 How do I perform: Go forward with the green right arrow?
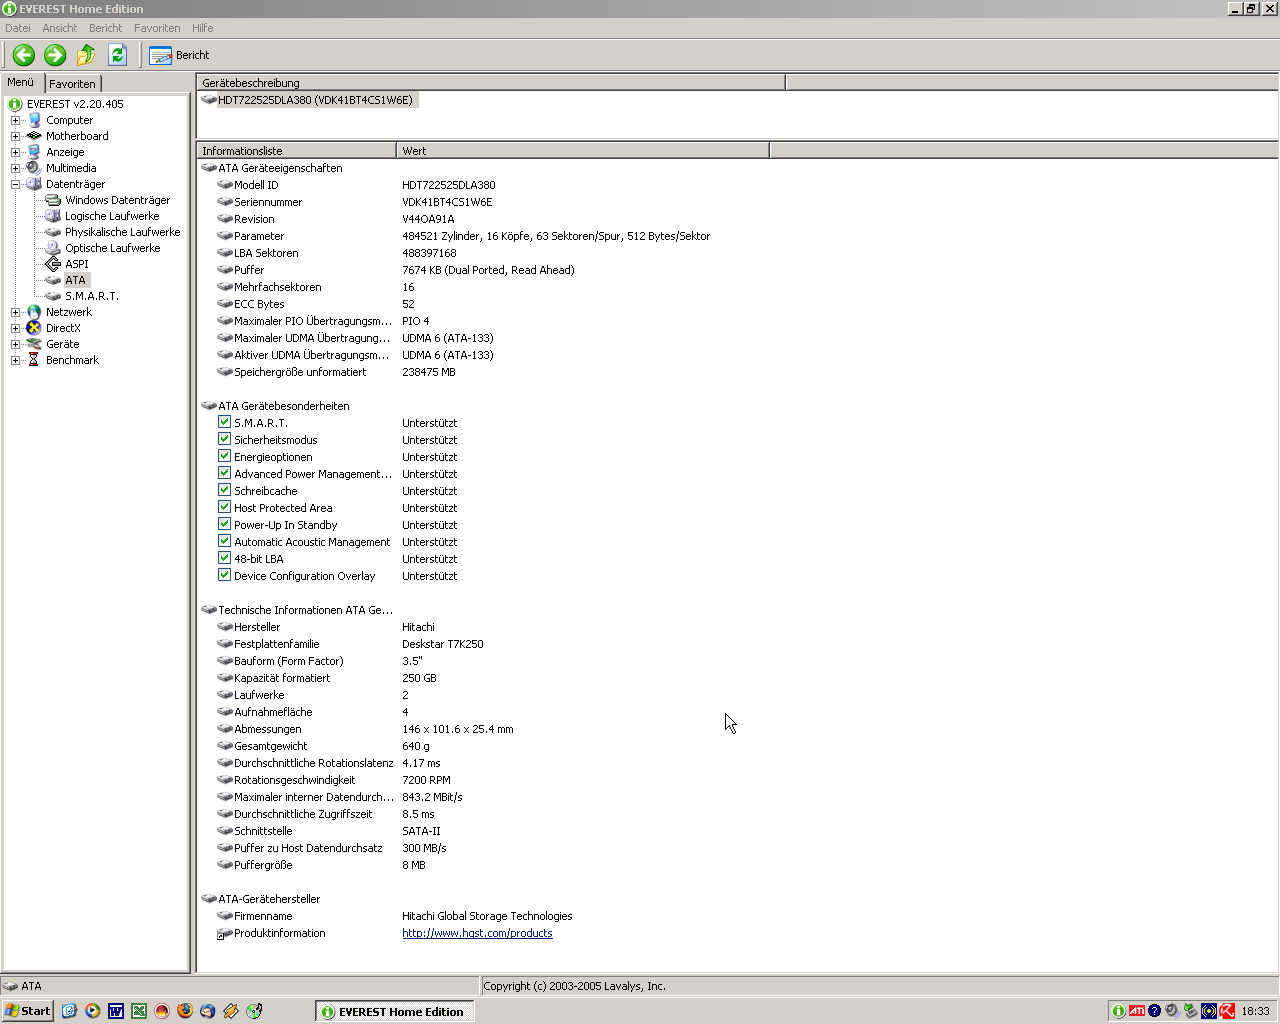tap(55, 55)
